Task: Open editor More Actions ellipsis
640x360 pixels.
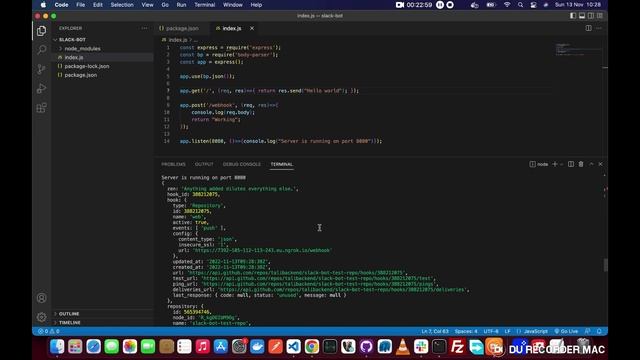Action: click(599, 28)
